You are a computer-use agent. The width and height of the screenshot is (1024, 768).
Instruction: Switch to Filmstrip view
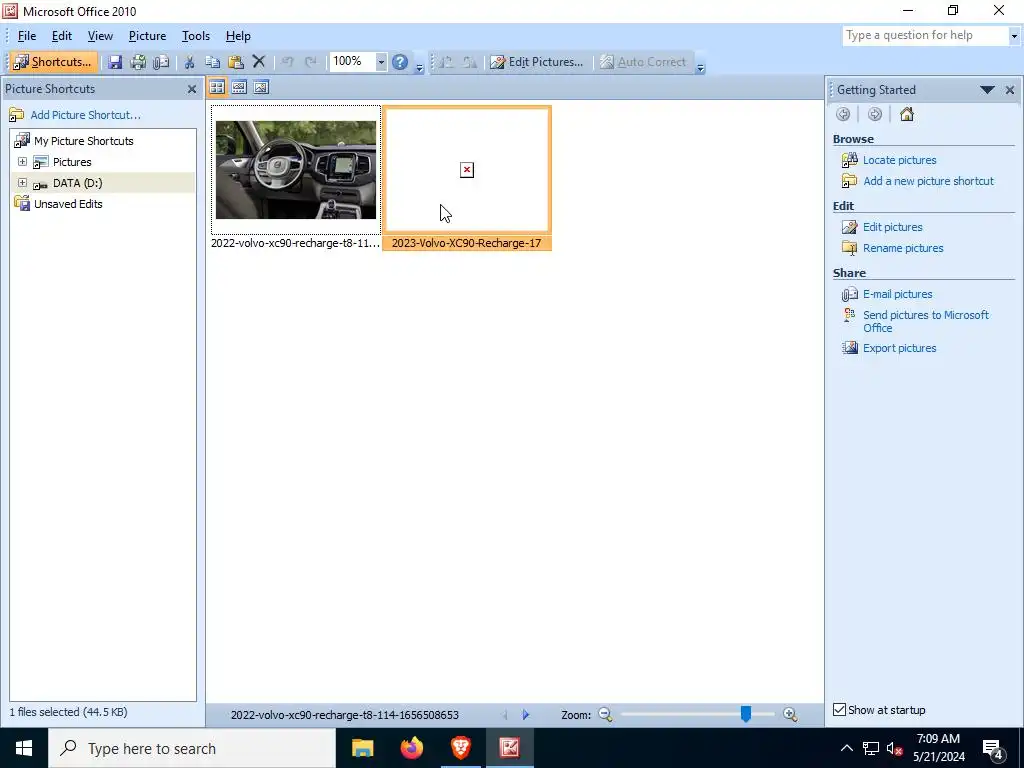[239, 87]
